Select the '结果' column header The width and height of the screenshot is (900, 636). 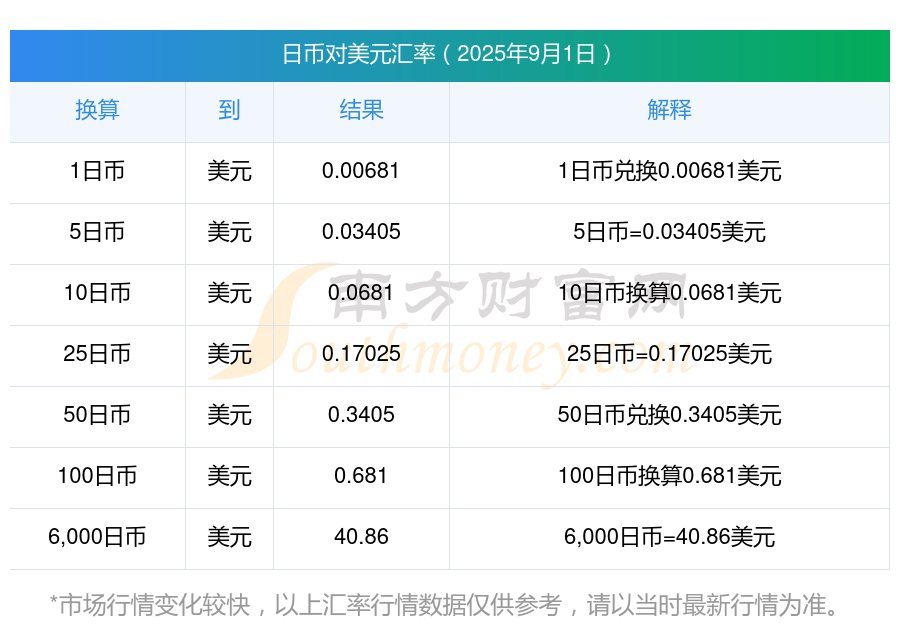pyautogui.click(x=361, y=110)
